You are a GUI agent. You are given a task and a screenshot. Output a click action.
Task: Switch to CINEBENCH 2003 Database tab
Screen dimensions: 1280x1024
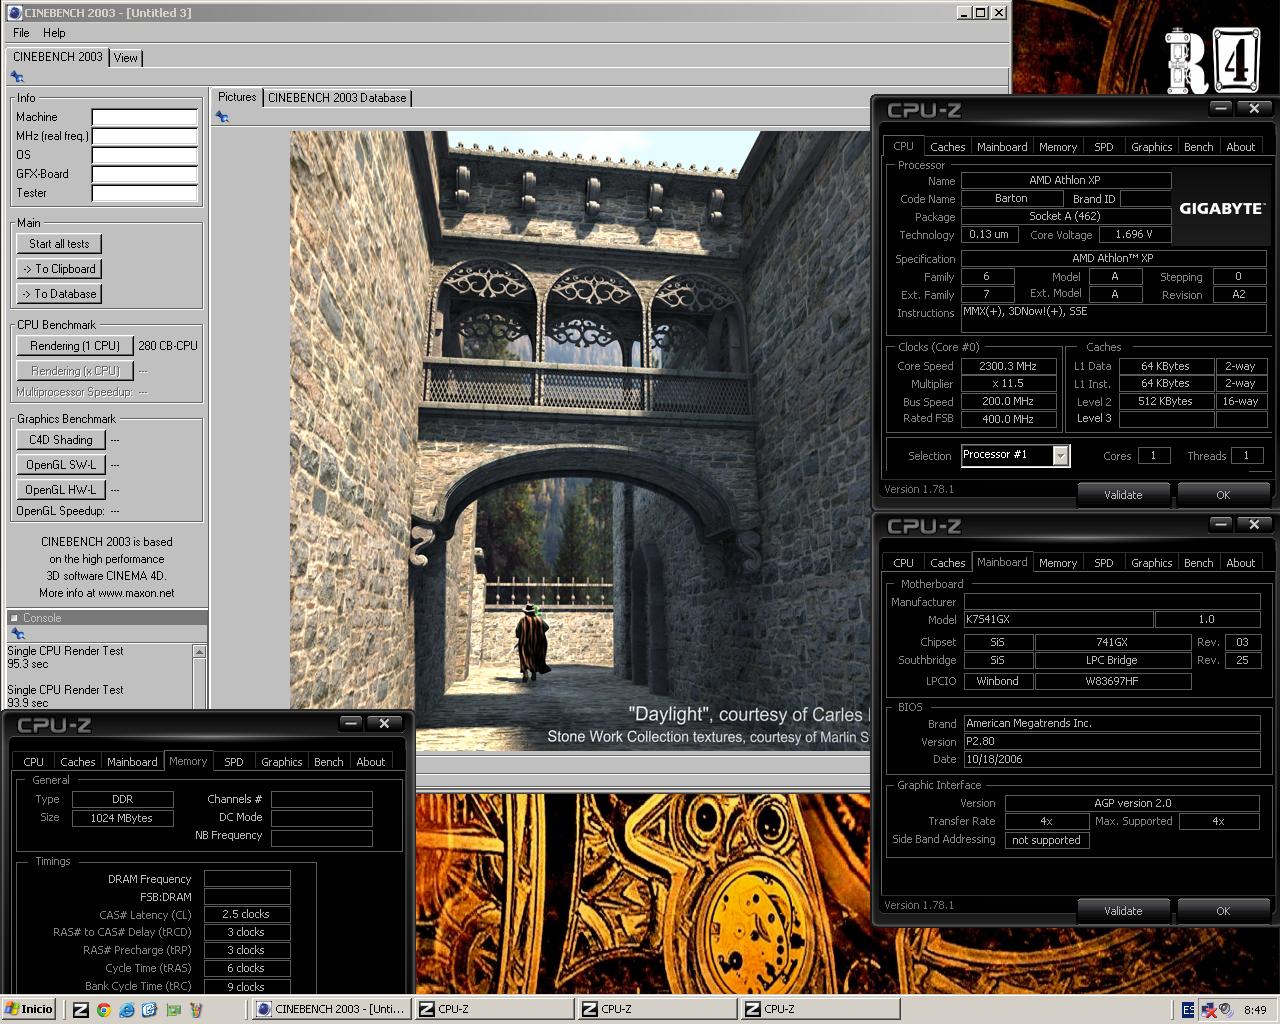[x=337, y=98]
